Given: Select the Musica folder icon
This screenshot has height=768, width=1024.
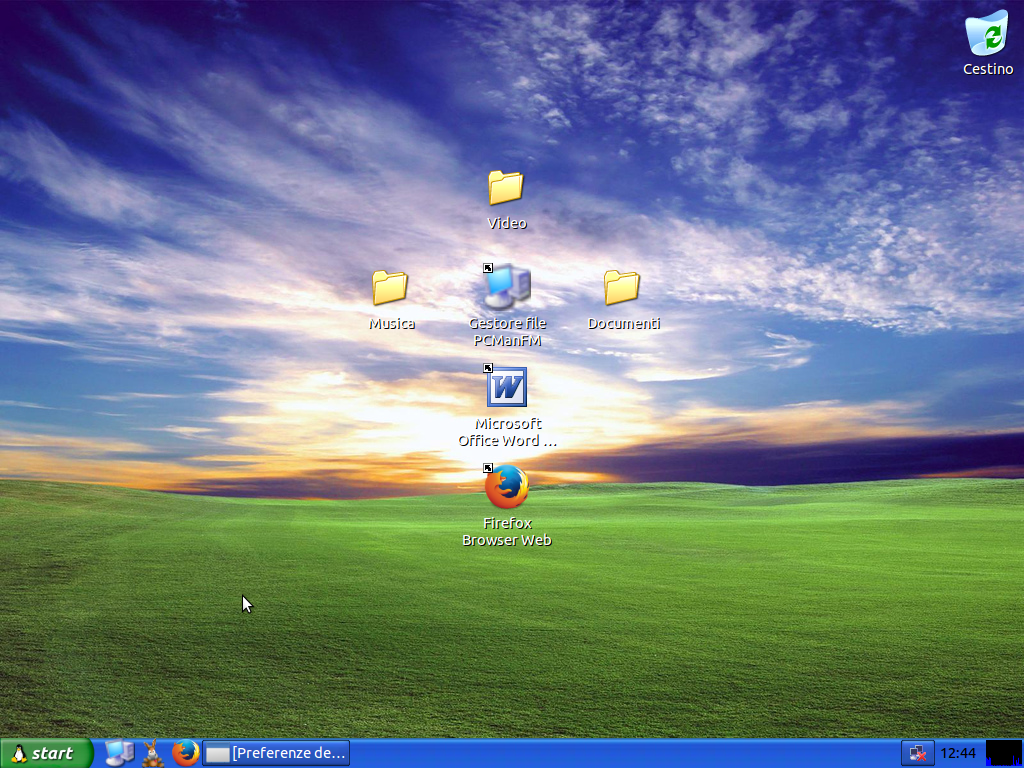Looking at the screenshot, I should click(390, 288).
